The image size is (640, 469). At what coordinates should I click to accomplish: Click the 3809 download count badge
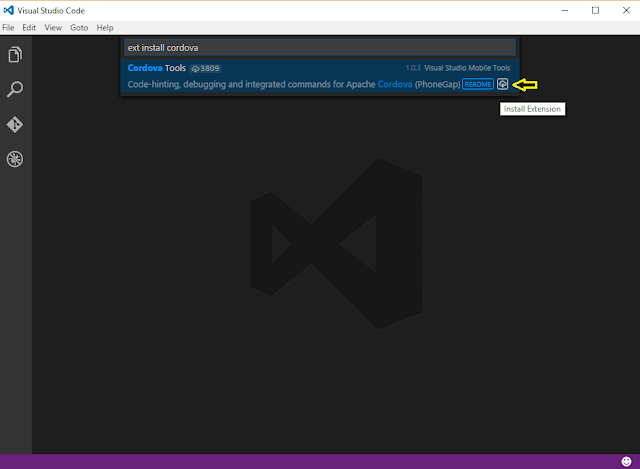[x=205, y=68]
